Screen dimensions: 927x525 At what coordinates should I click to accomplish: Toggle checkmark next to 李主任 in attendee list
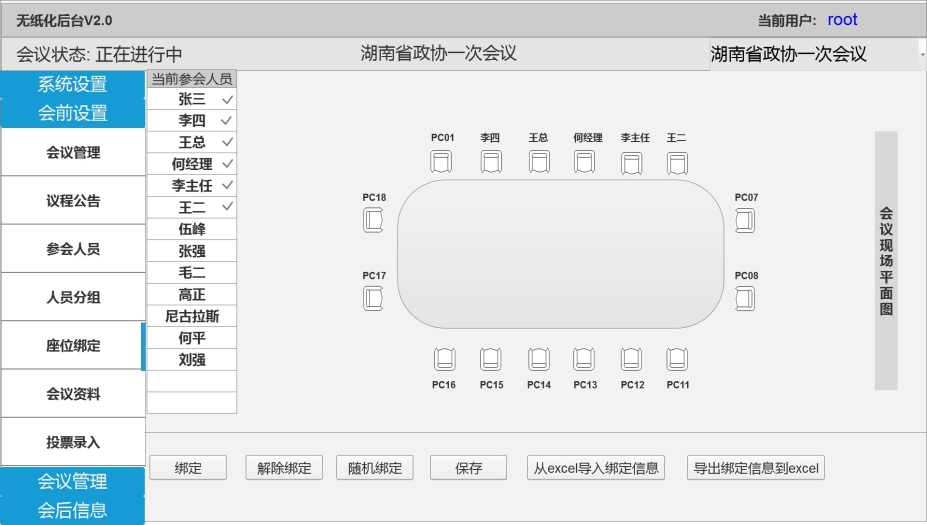[x=227, y=185]
